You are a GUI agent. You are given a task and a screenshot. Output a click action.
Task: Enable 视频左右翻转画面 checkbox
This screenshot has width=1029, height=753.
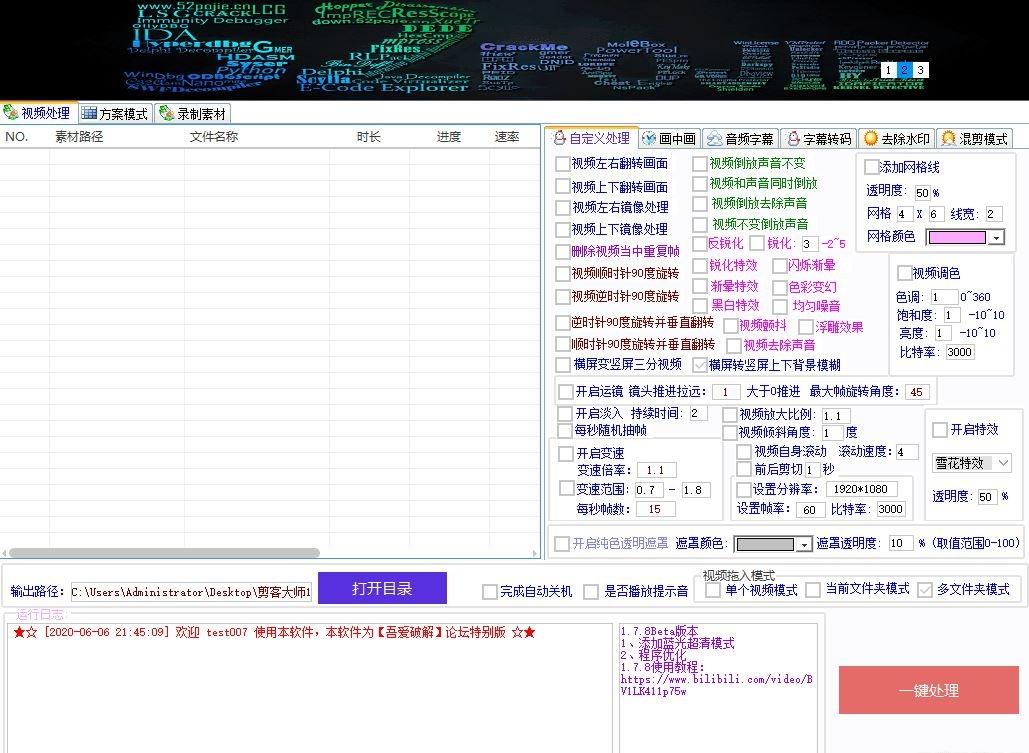pos(562,163)
